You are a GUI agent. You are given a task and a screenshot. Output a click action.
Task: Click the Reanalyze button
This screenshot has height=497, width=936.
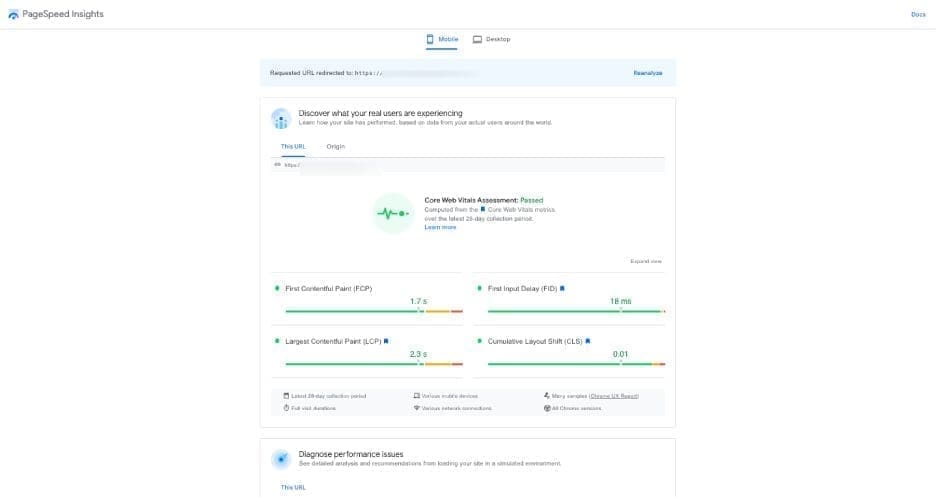click(647, 73)
